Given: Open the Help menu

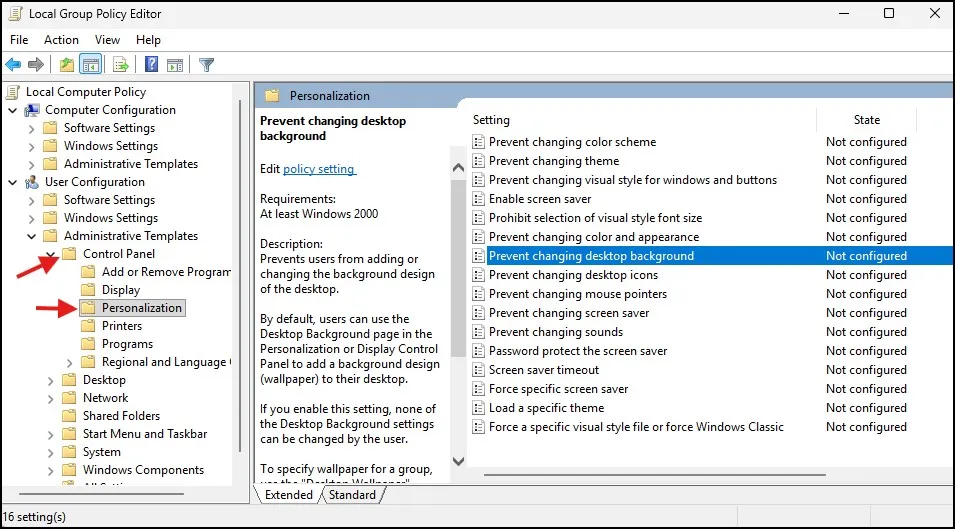Looking at the screenshot, I should [x=148, y=40].
